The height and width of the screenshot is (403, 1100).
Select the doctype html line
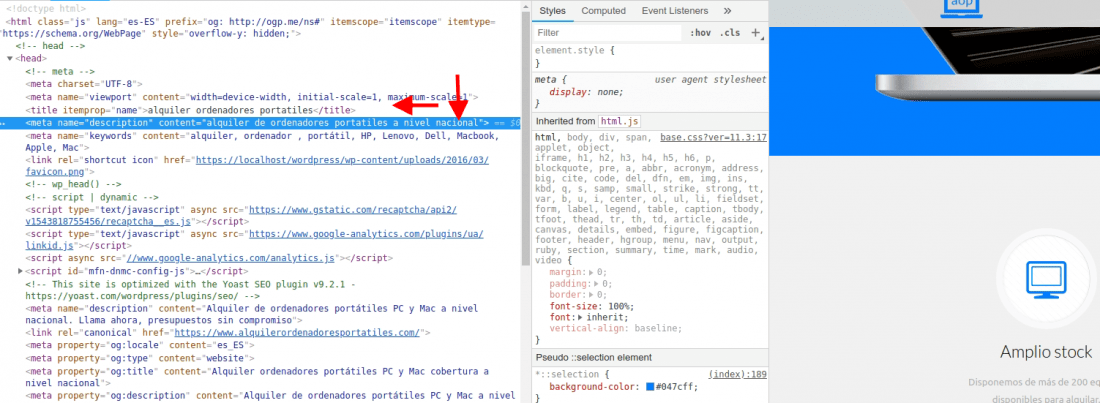pyautogui.click(x=46, y=9)
